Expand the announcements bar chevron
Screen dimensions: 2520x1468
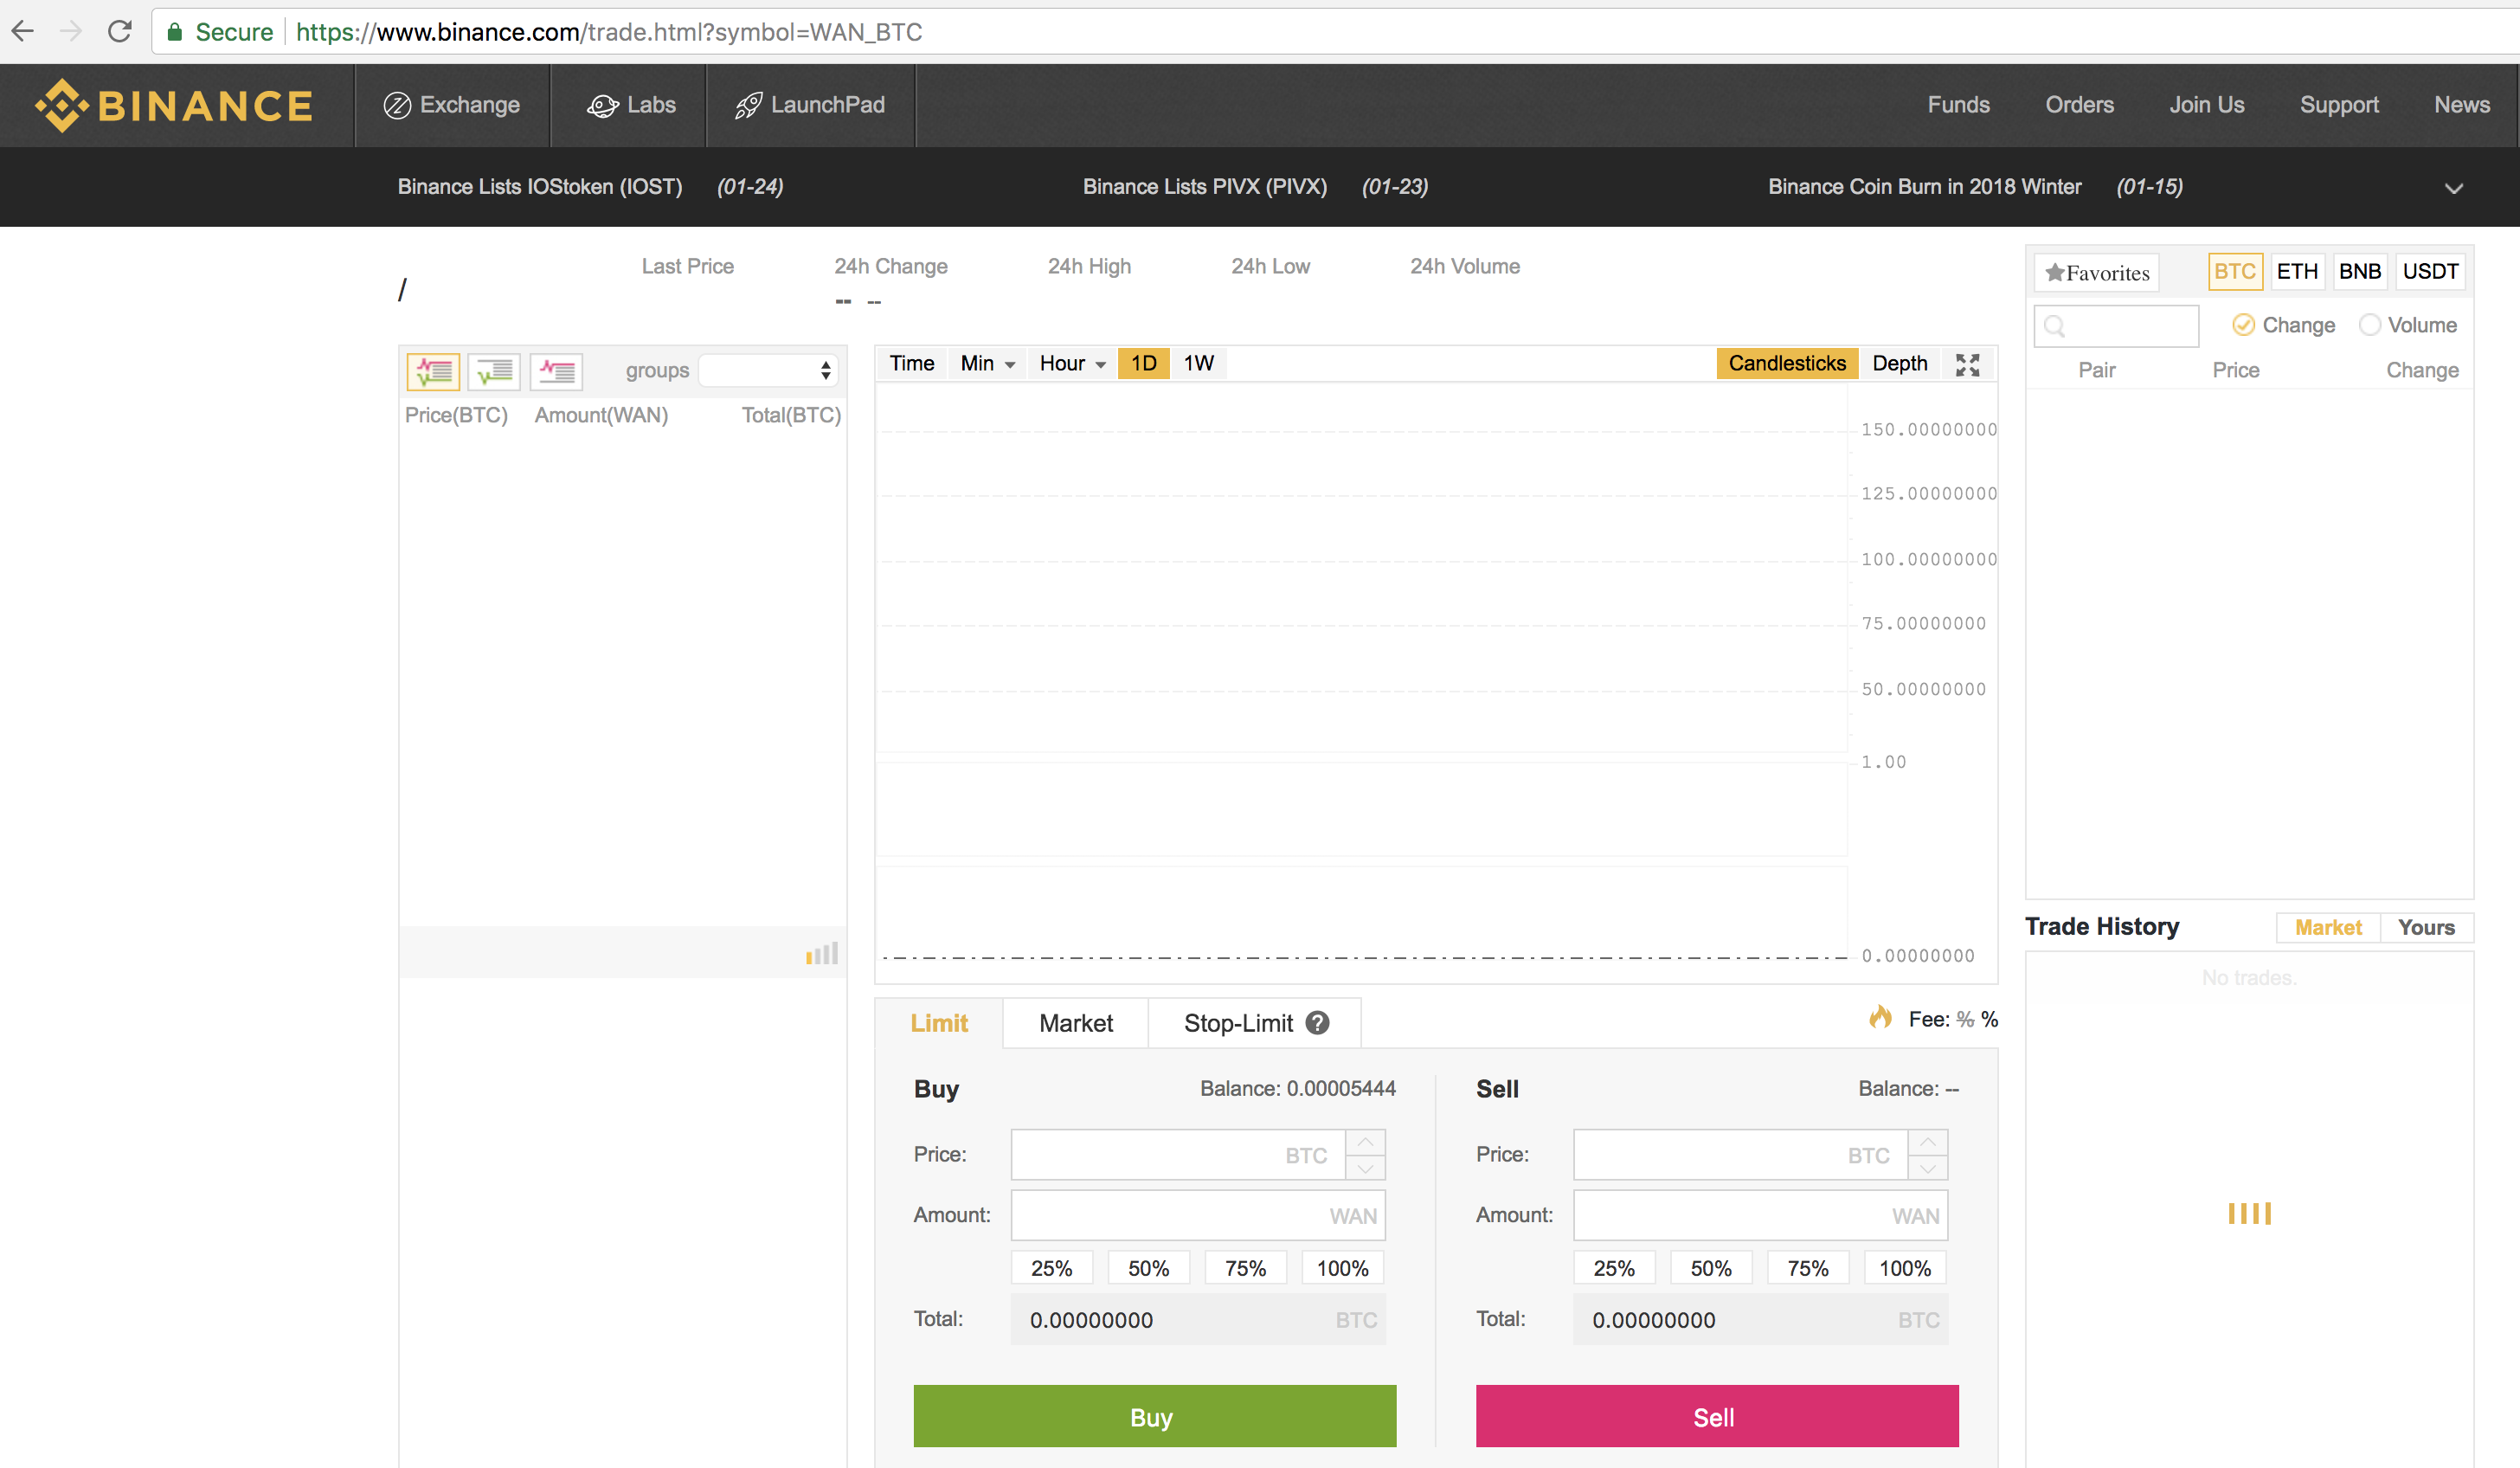click(2453, 188)
